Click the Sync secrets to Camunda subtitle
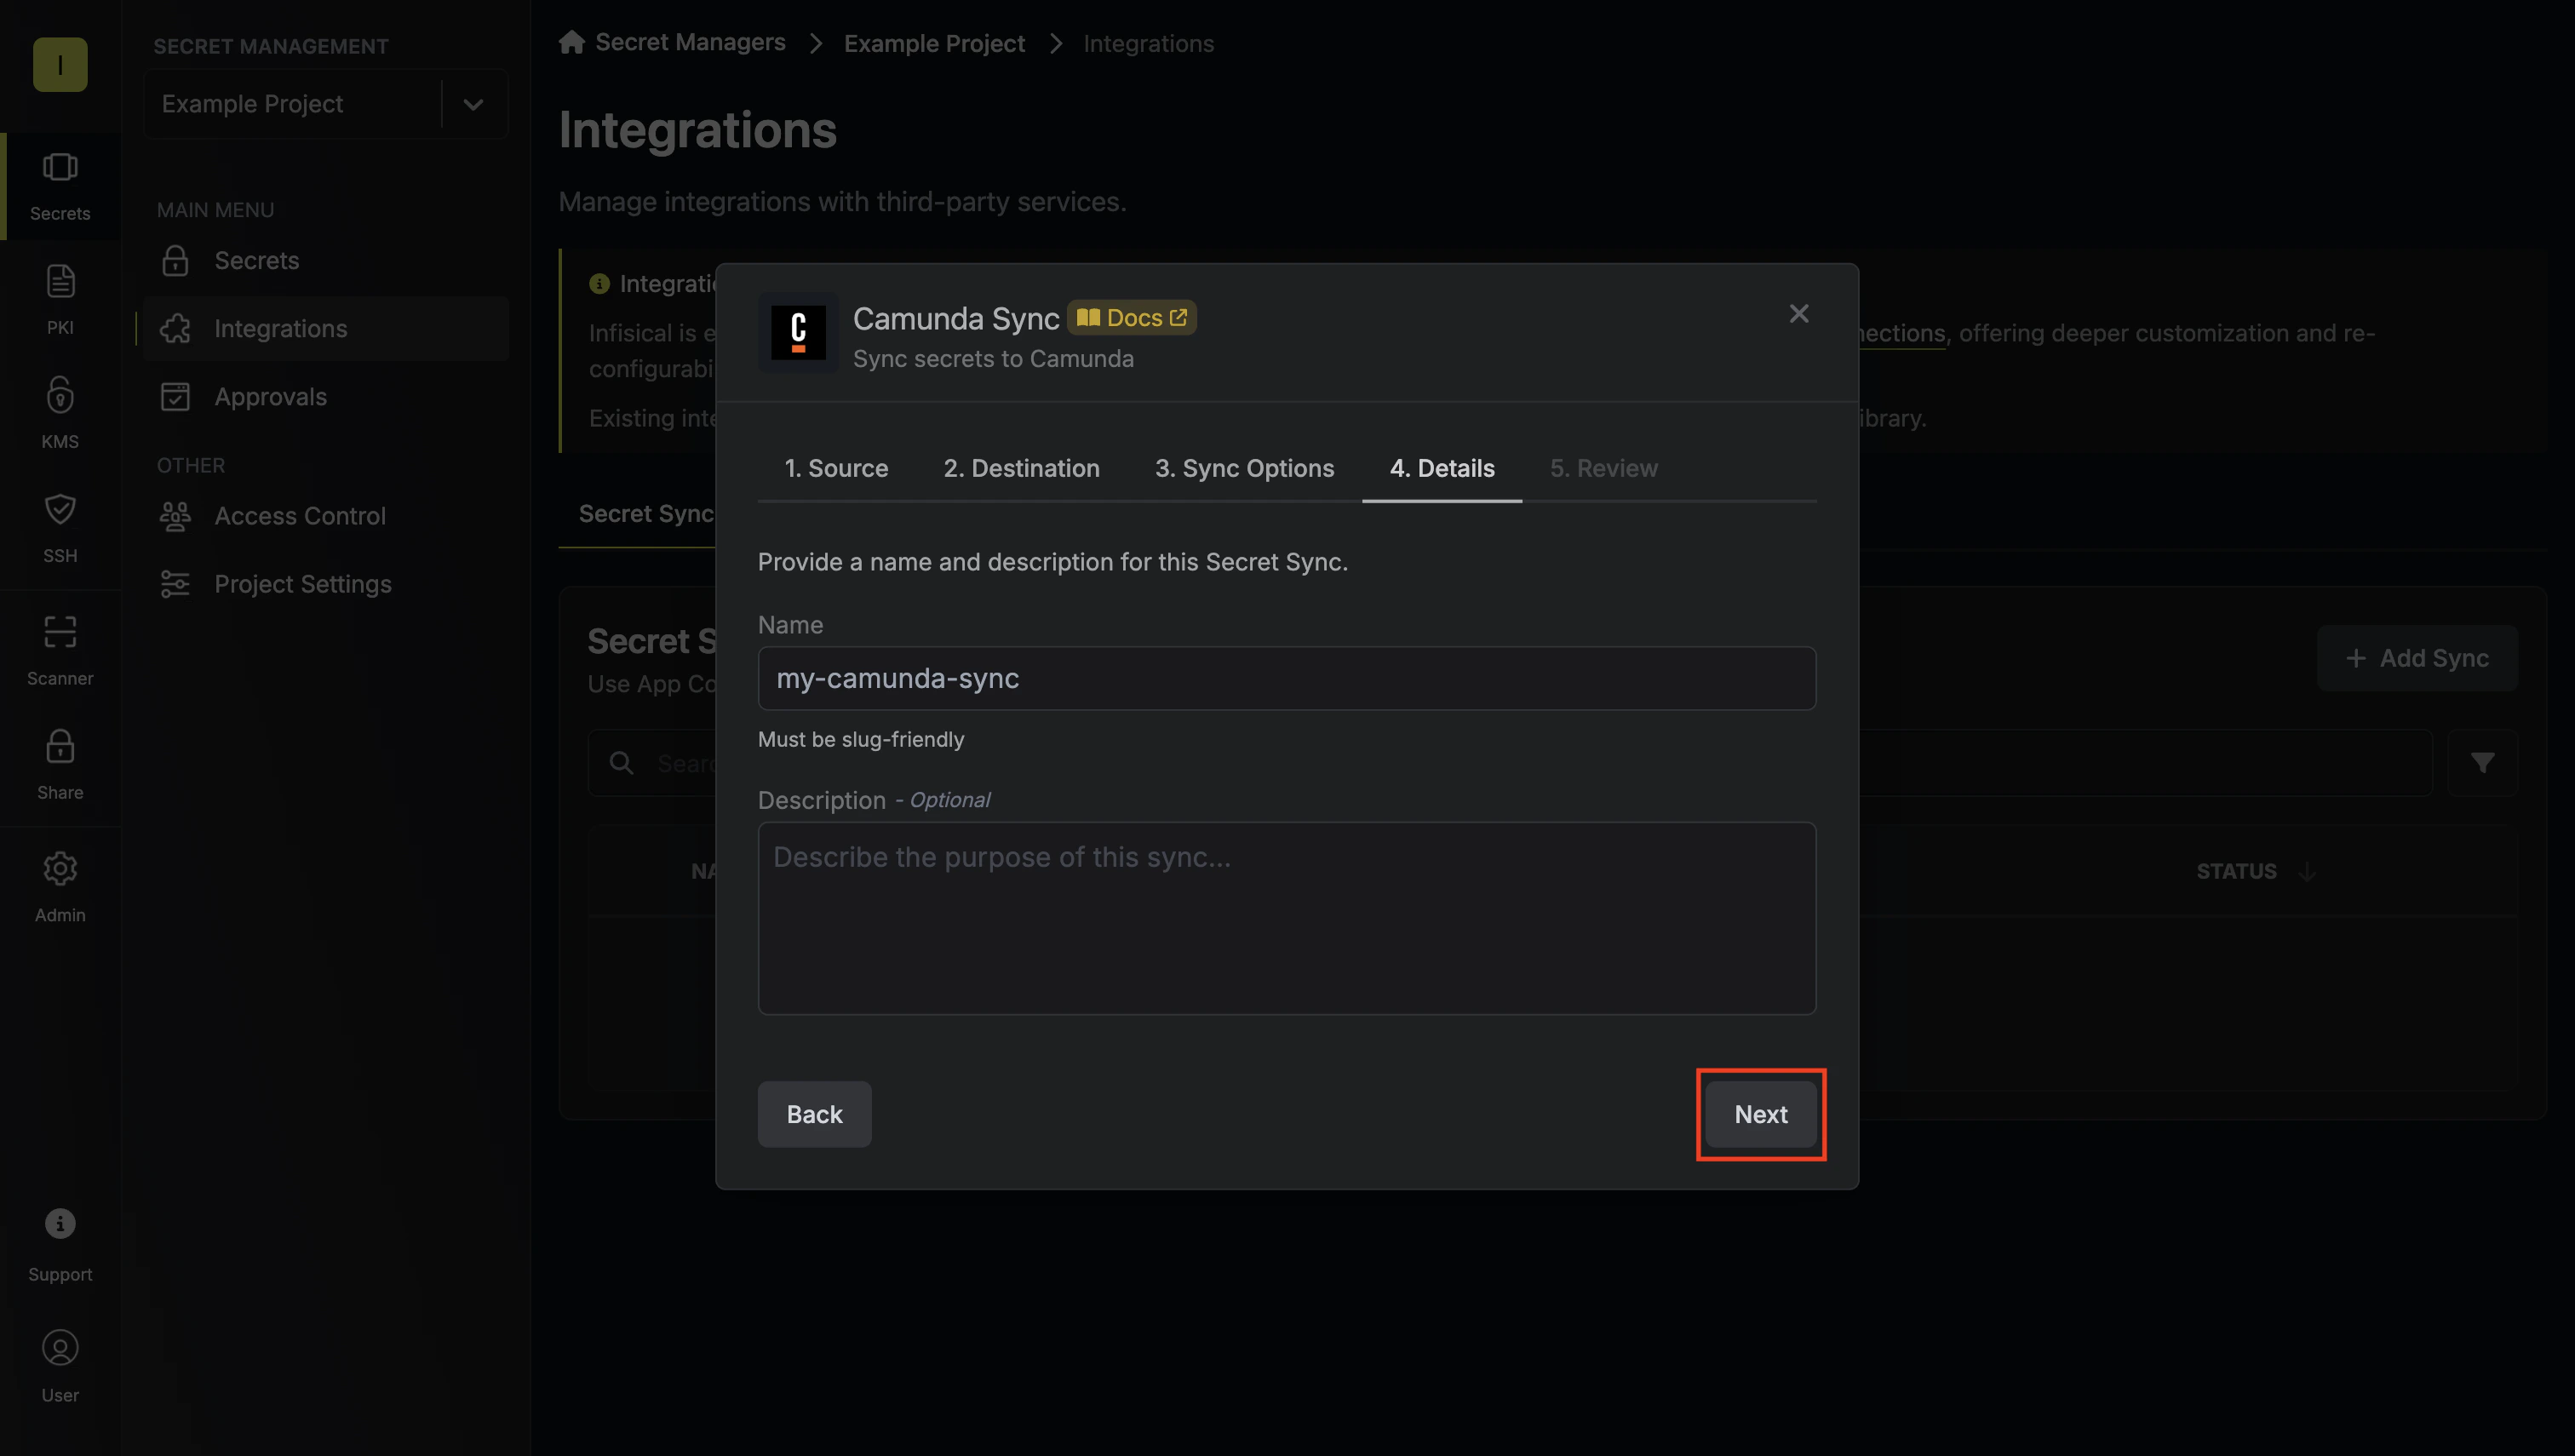Screen dimensions: 2575x1456 click(x=993, y=358)
